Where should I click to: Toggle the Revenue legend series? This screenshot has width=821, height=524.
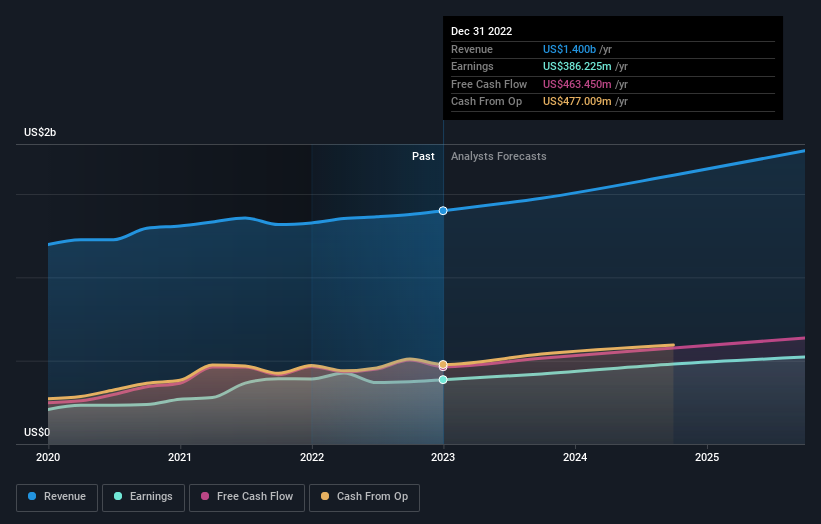click(57, 497)
